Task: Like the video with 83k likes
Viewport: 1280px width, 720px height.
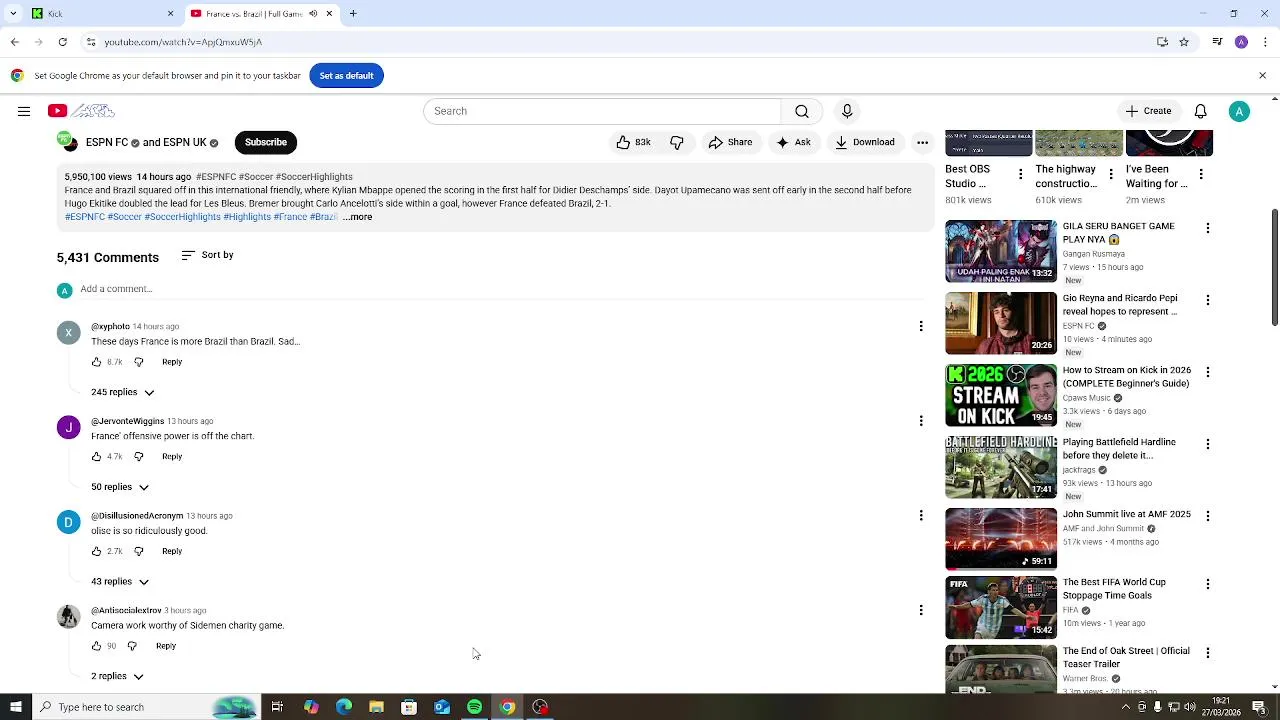Action: 633,142
